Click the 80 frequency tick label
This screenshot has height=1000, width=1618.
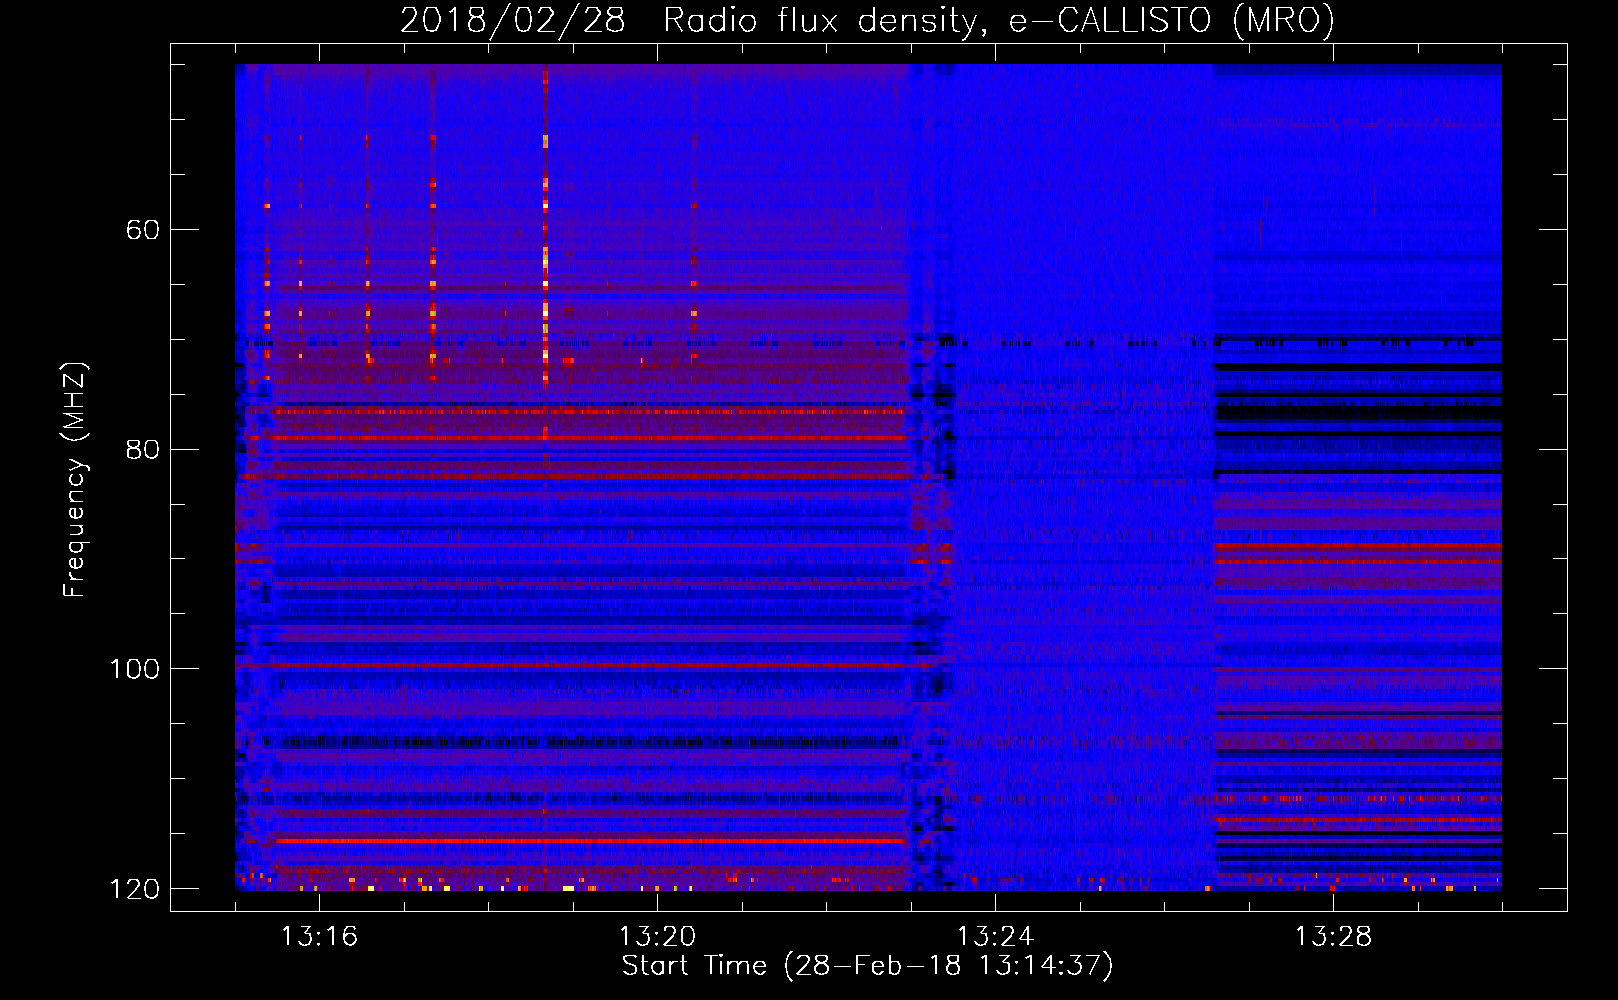pyautogui.click(x=143, y=449)
